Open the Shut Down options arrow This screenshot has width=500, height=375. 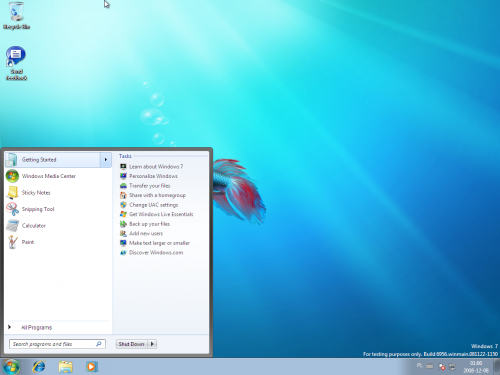[152, 344]
